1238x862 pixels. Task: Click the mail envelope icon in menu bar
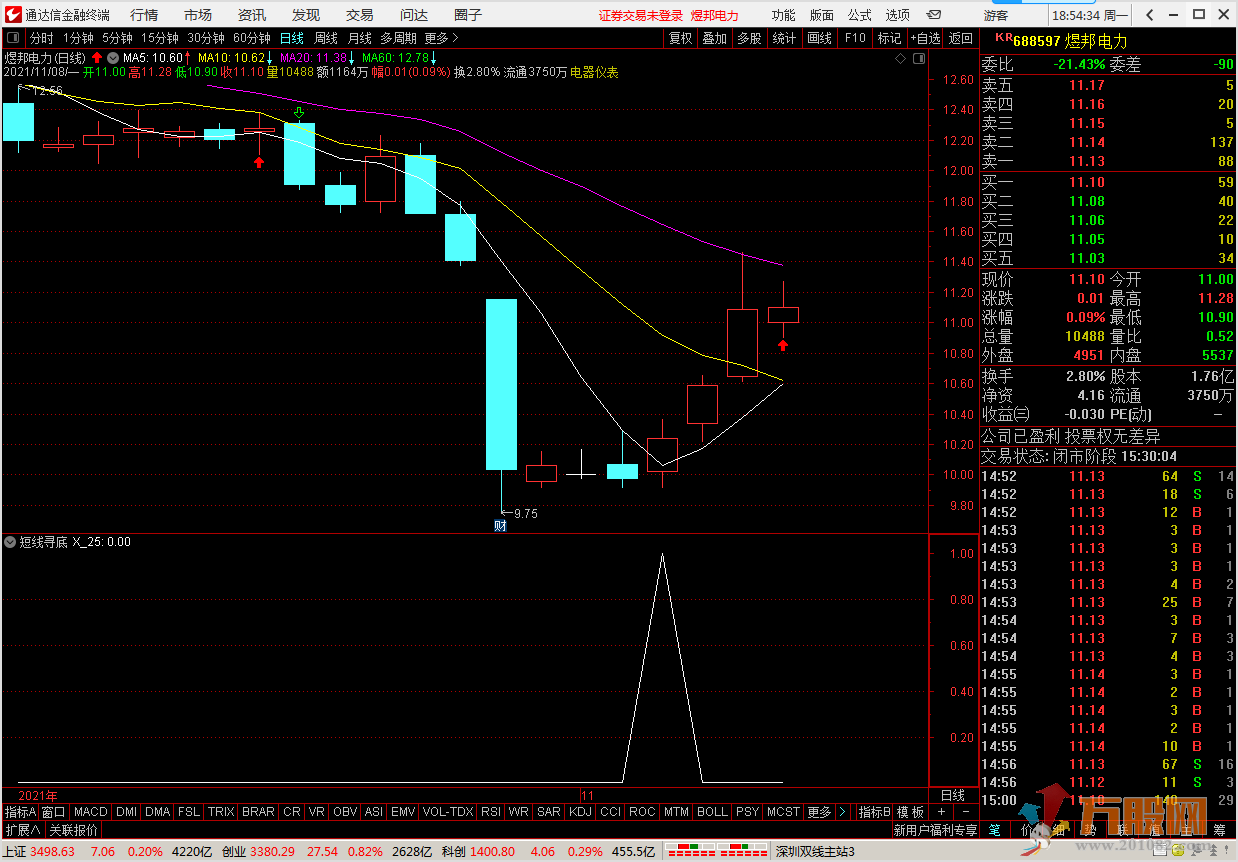(932, 15)
